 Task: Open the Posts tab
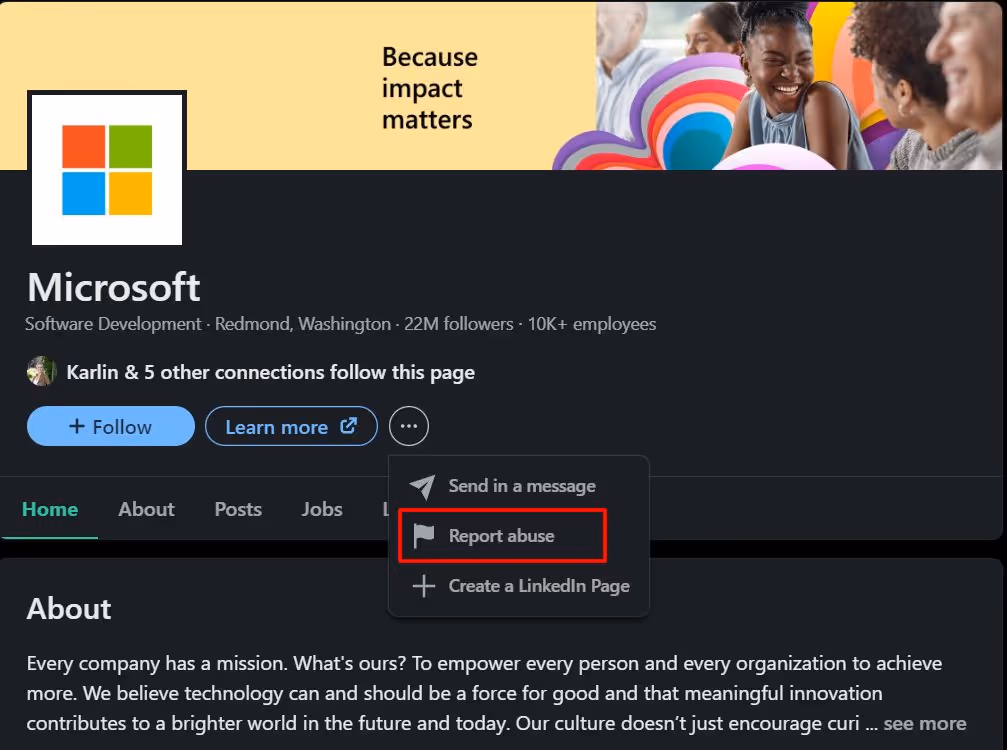click(237, 509)
